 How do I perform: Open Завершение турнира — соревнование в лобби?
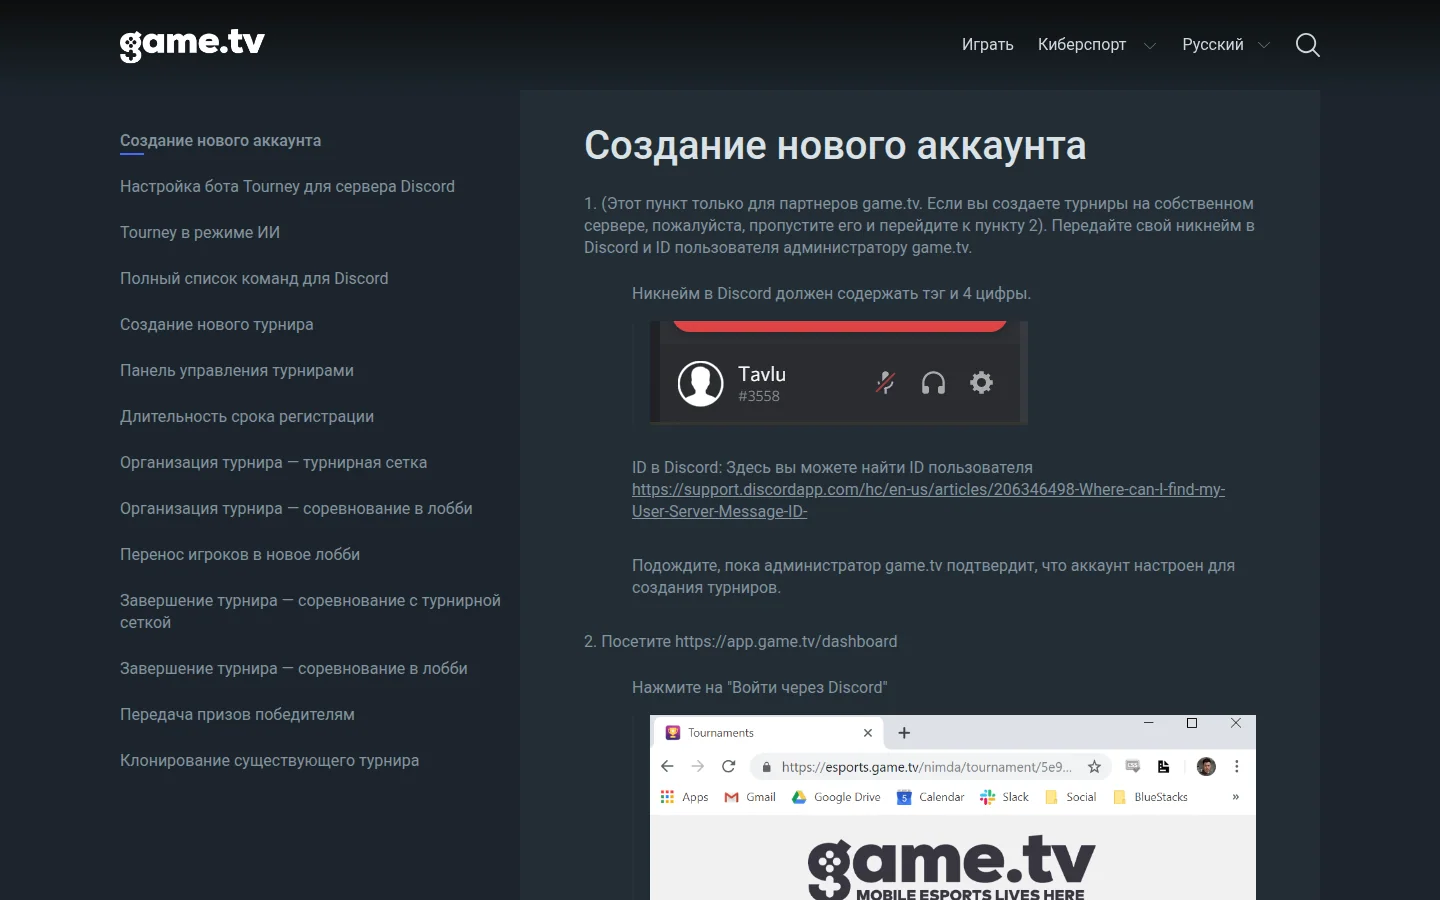(x=294, y=669)
